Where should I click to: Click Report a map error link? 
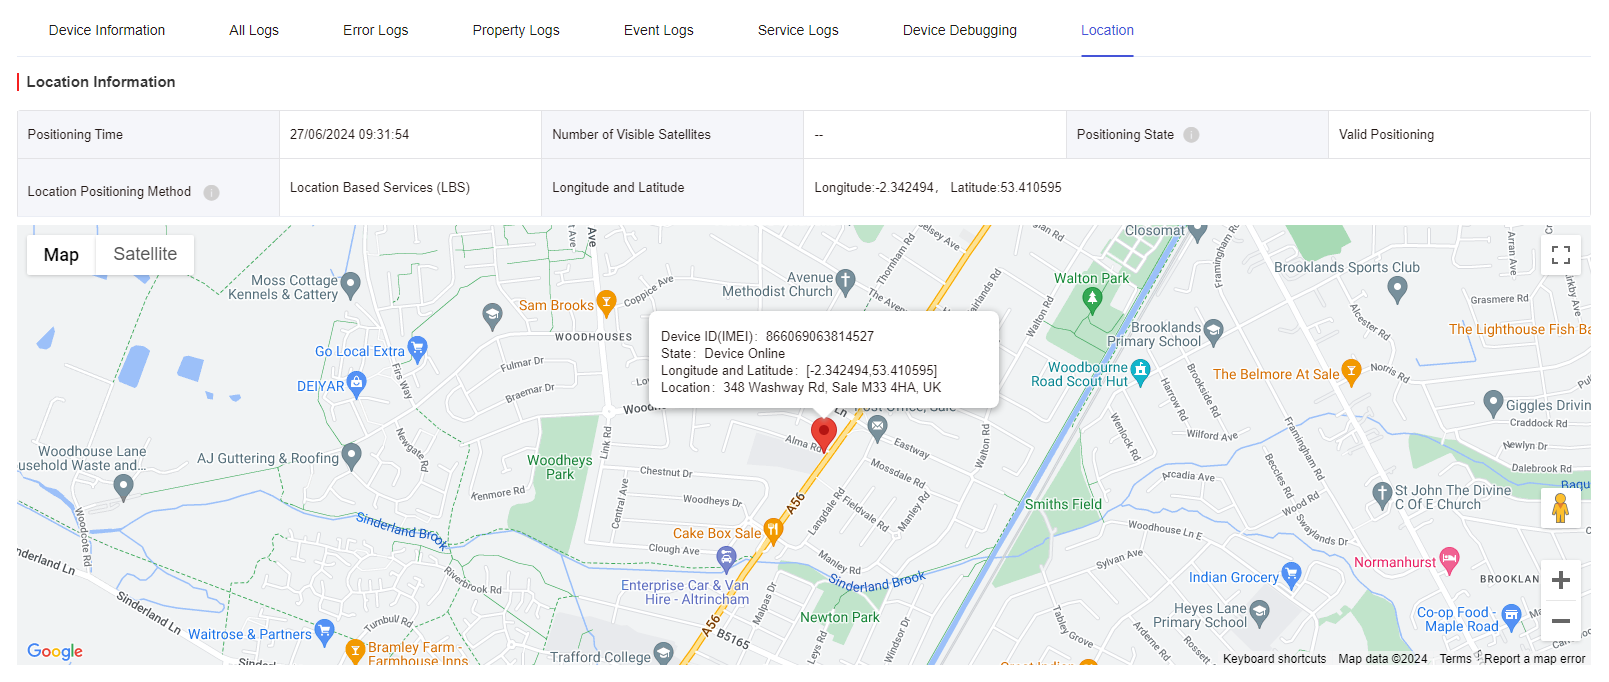[1534, 659]
